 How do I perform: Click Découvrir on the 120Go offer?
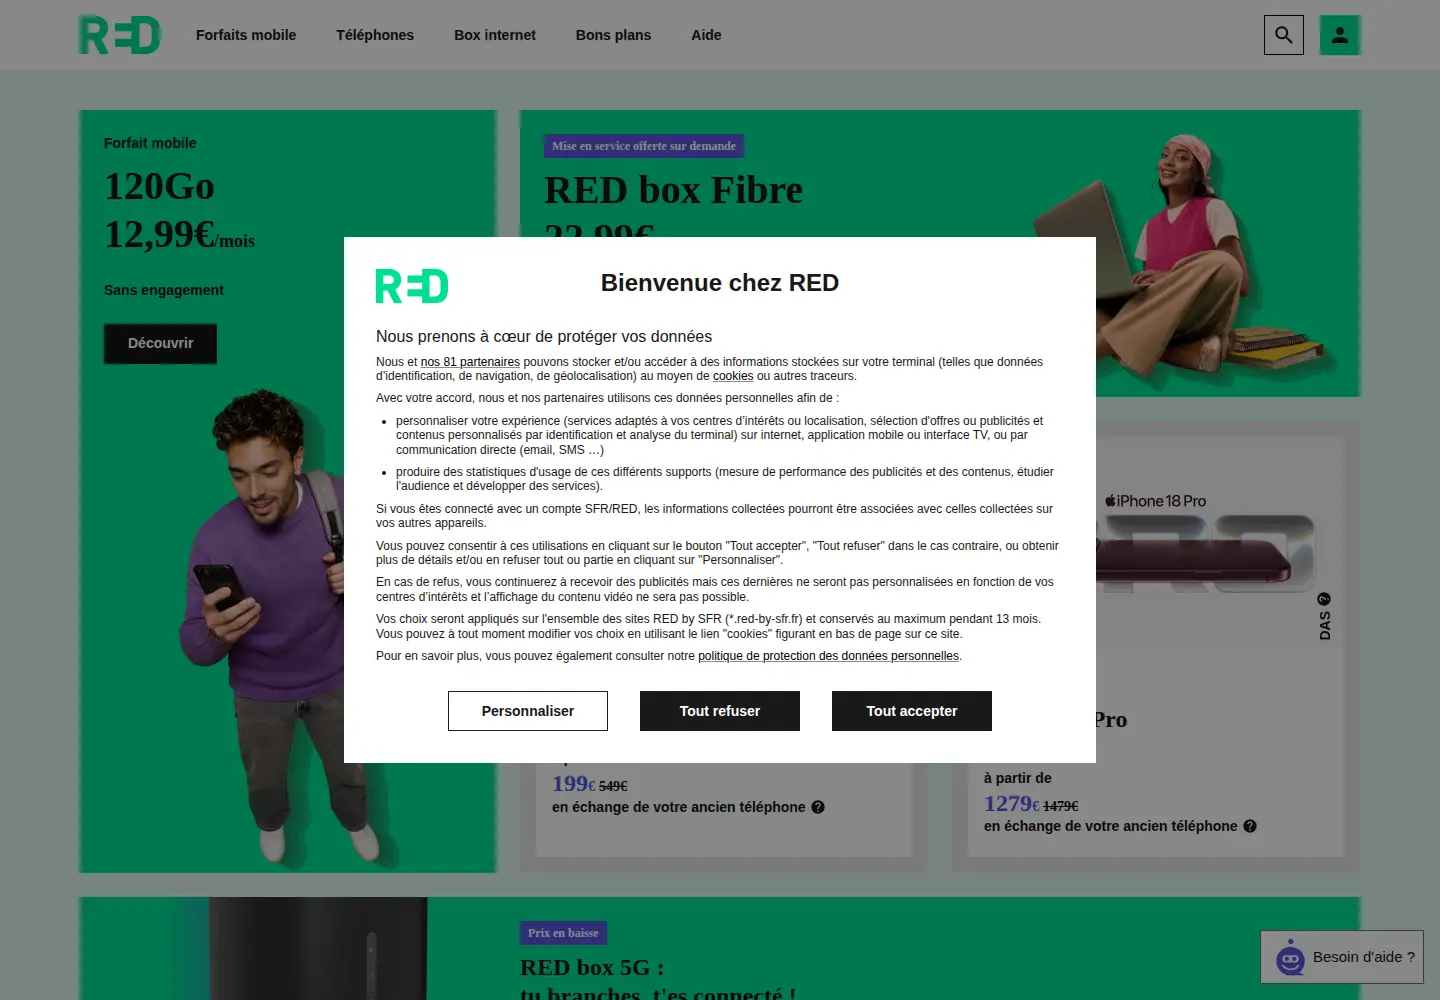pyautogui.click(x=160, y=343)
